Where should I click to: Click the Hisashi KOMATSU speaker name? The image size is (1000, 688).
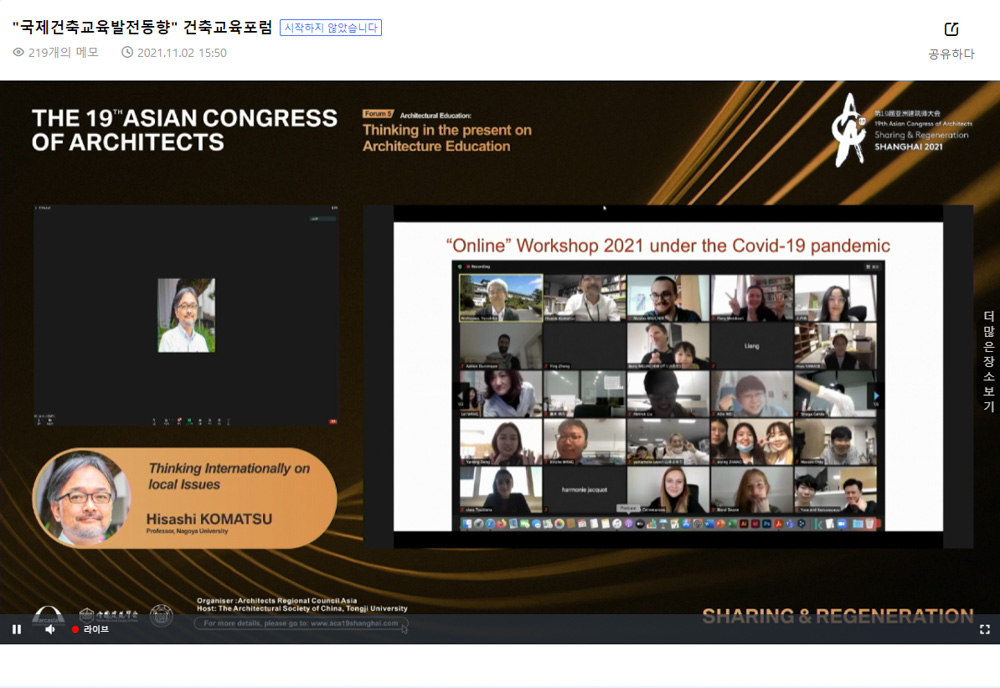(209, 519)
